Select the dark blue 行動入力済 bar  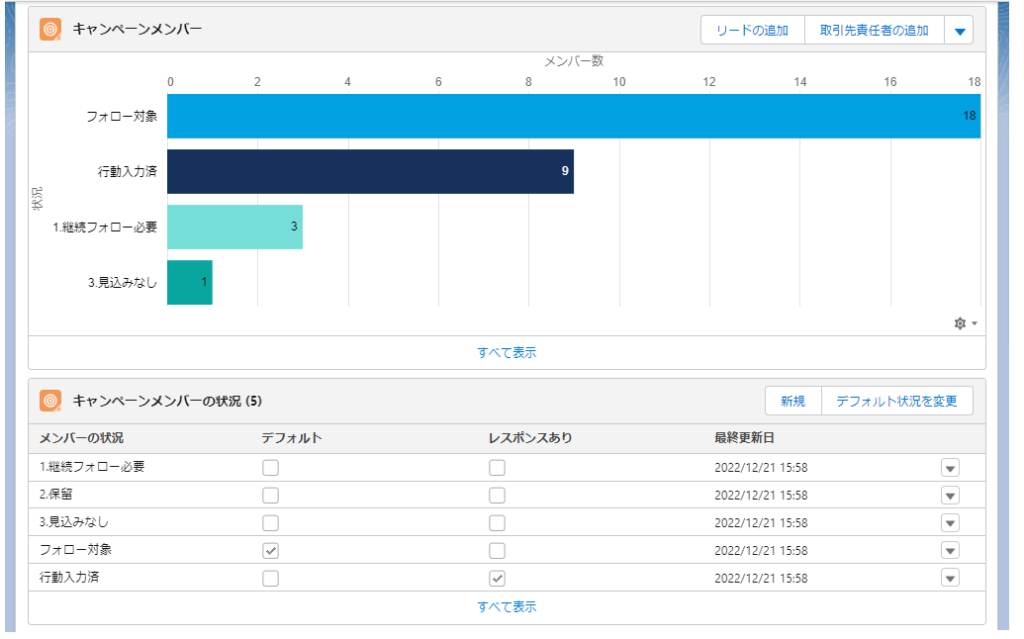[370, 171]
